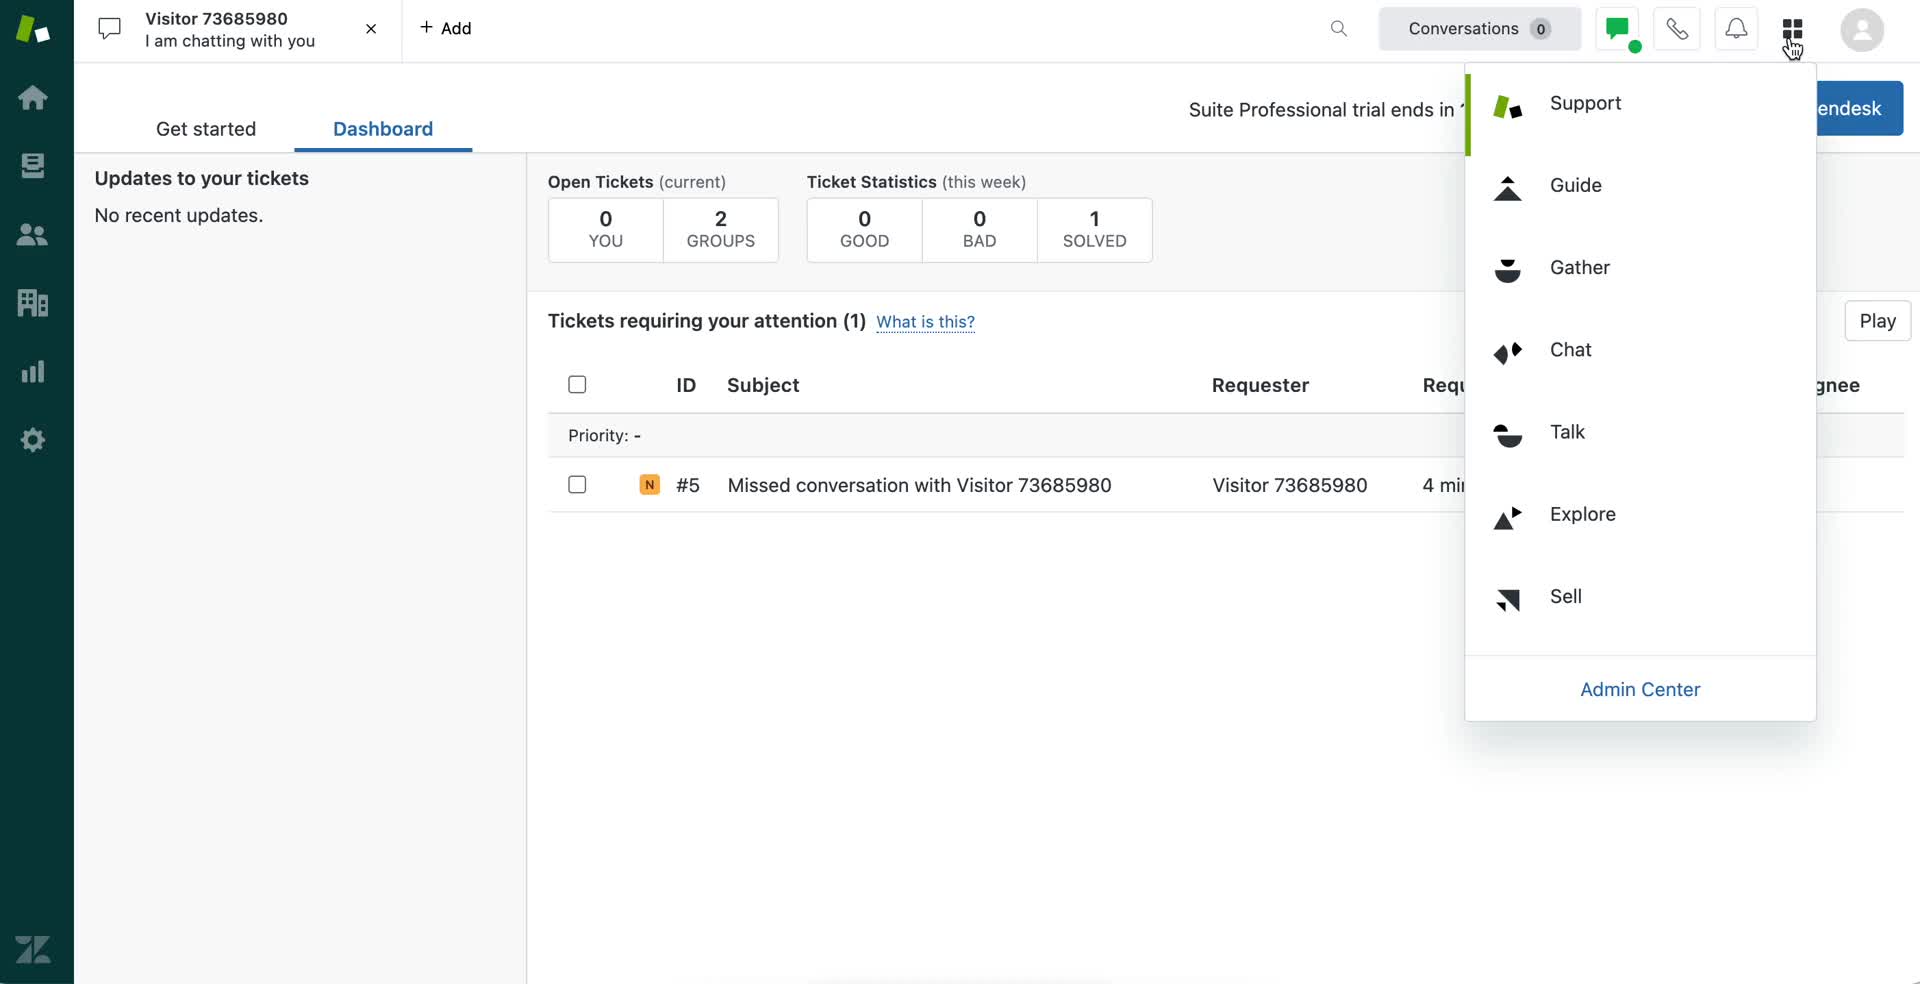Click the chat bubble icon on visitor tab
Screen dimensions: 1920x984
(110, 29)
